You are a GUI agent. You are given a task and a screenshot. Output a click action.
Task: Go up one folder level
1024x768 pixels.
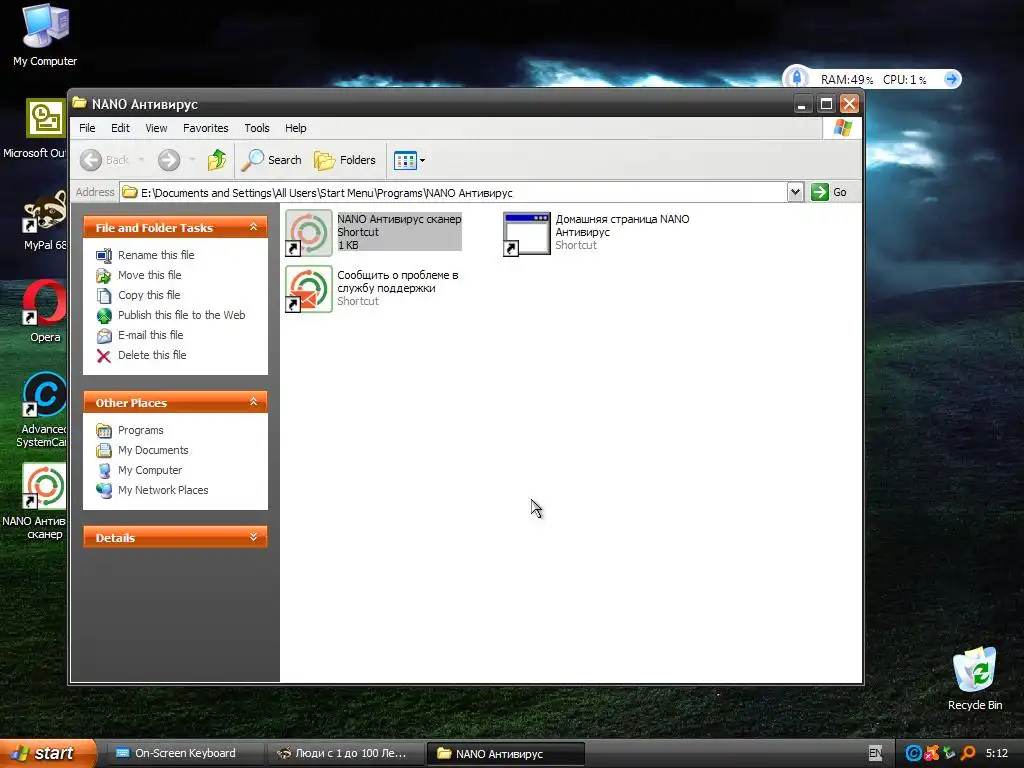pos(217,160)
